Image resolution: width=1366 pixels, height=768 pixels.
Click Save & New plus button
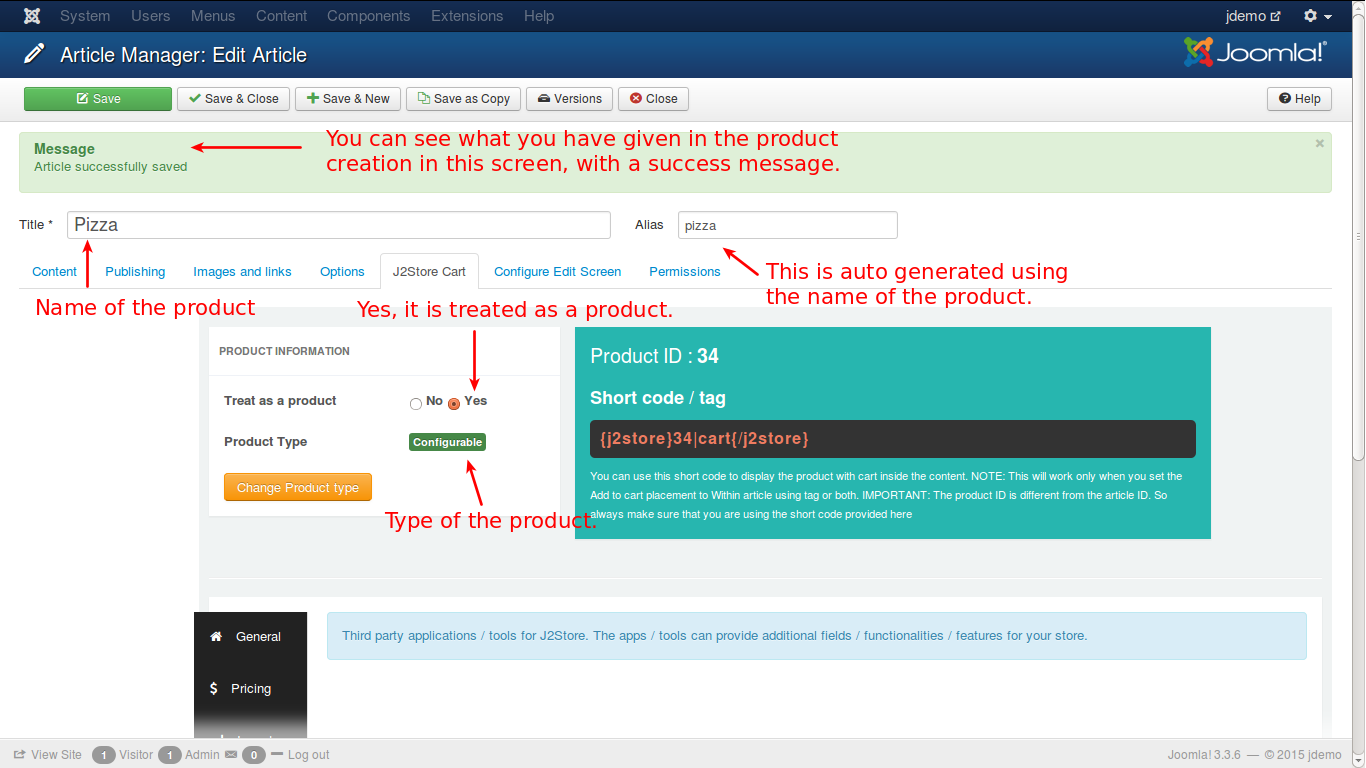(x=348, y=99)
